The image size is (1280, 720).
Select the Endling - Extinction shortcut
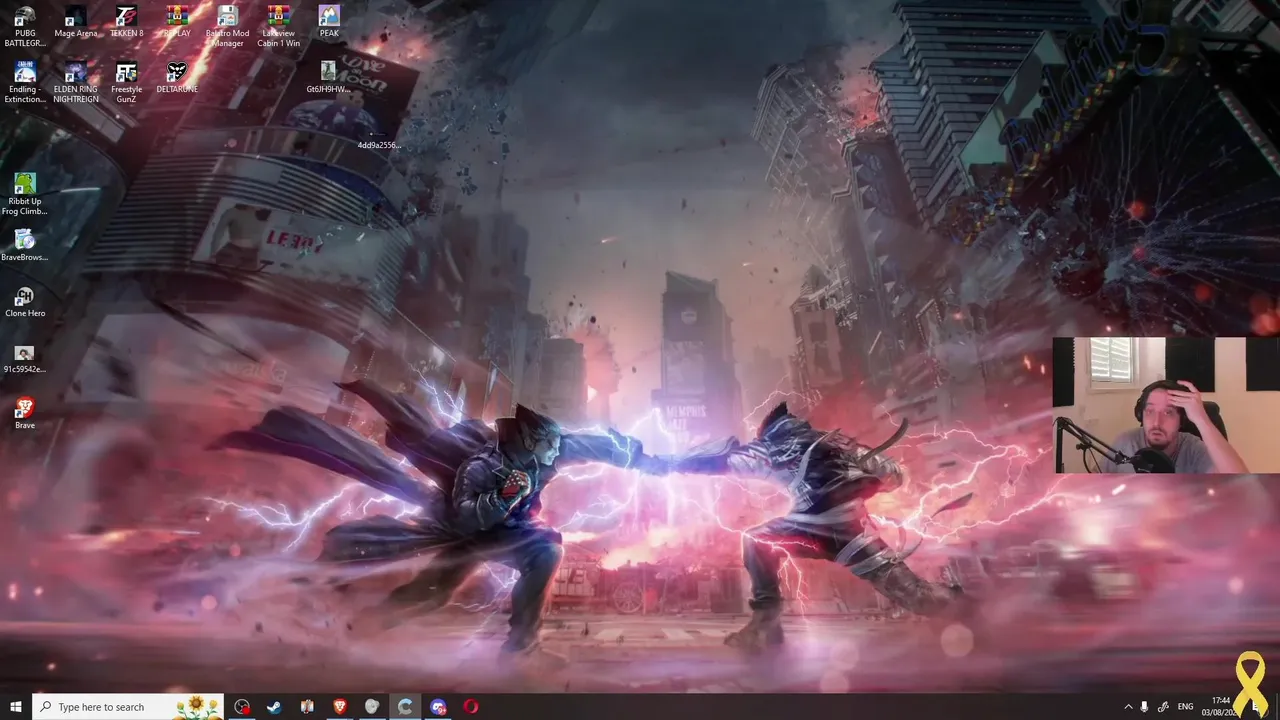[25, 83]
